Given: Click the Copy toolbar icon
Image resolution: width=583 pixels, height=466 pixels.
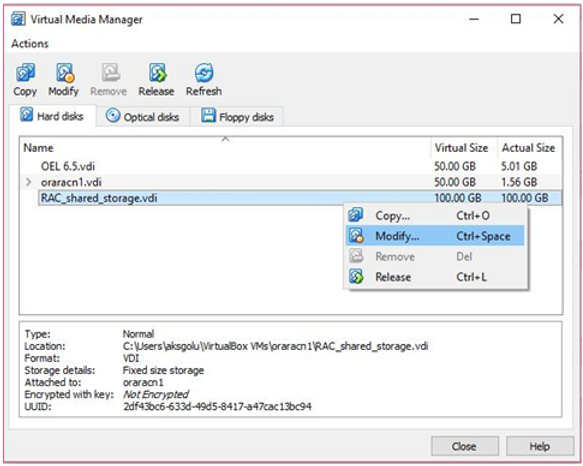Looking at the screenshot, I should pos(25,72).
